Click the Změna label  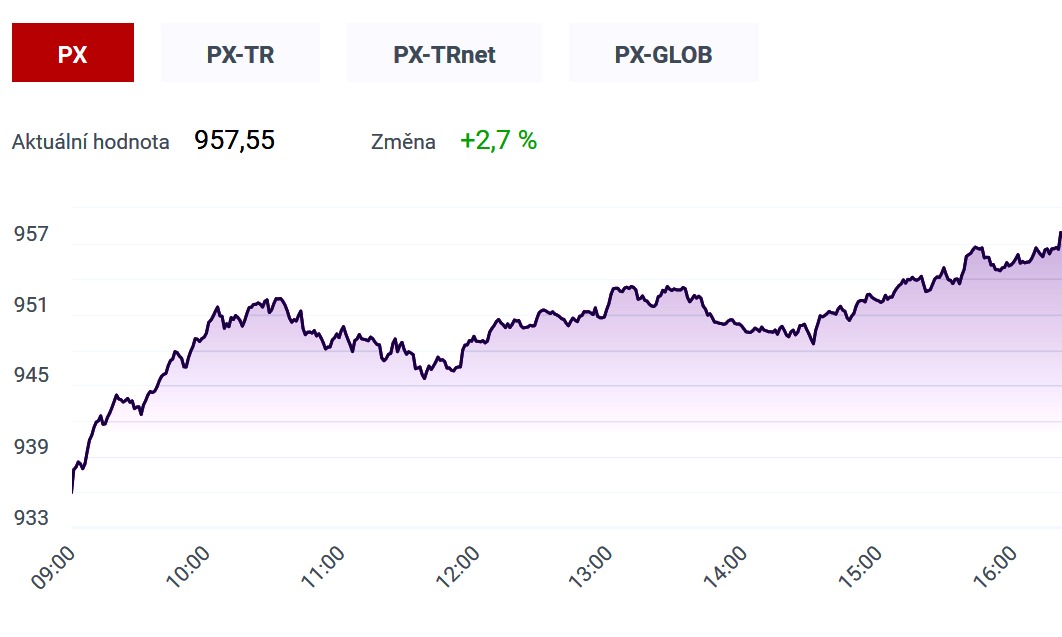(x=403, y=141)
